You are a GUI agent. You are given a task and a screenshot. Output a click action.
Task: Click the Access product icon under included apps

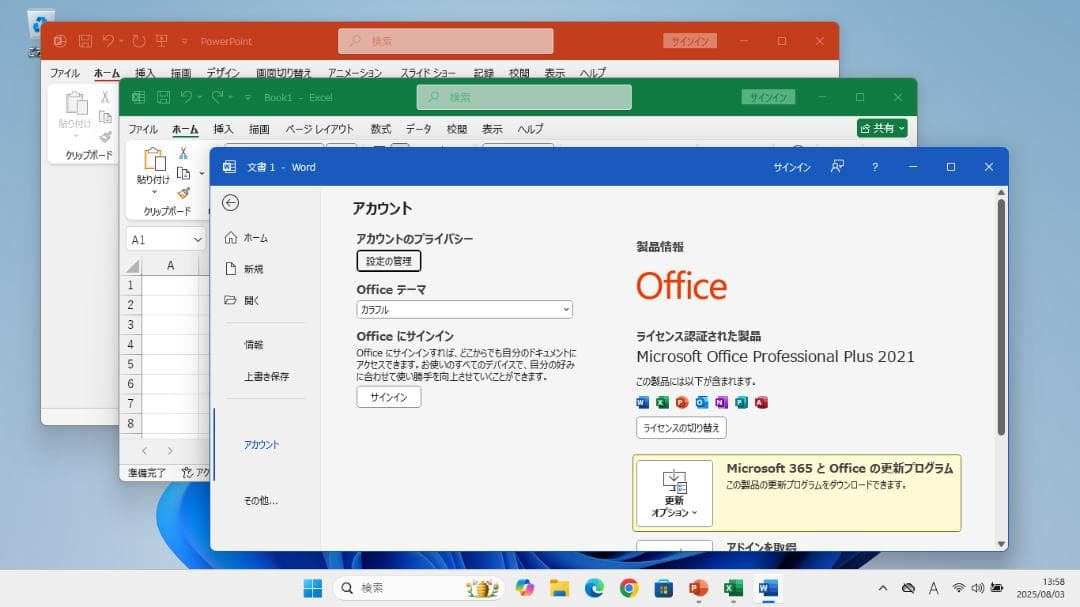pos(761,402)
